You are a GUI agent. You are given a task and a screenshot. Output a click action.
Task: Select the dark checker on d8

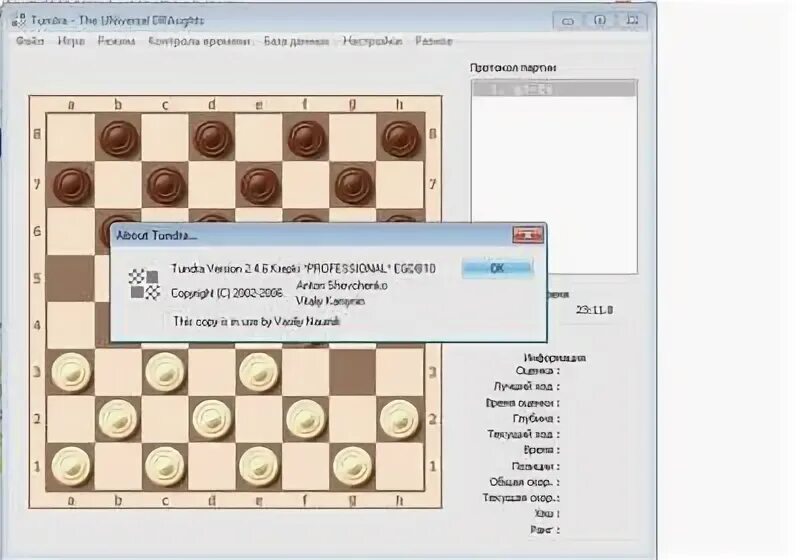[x=212, y=138]
